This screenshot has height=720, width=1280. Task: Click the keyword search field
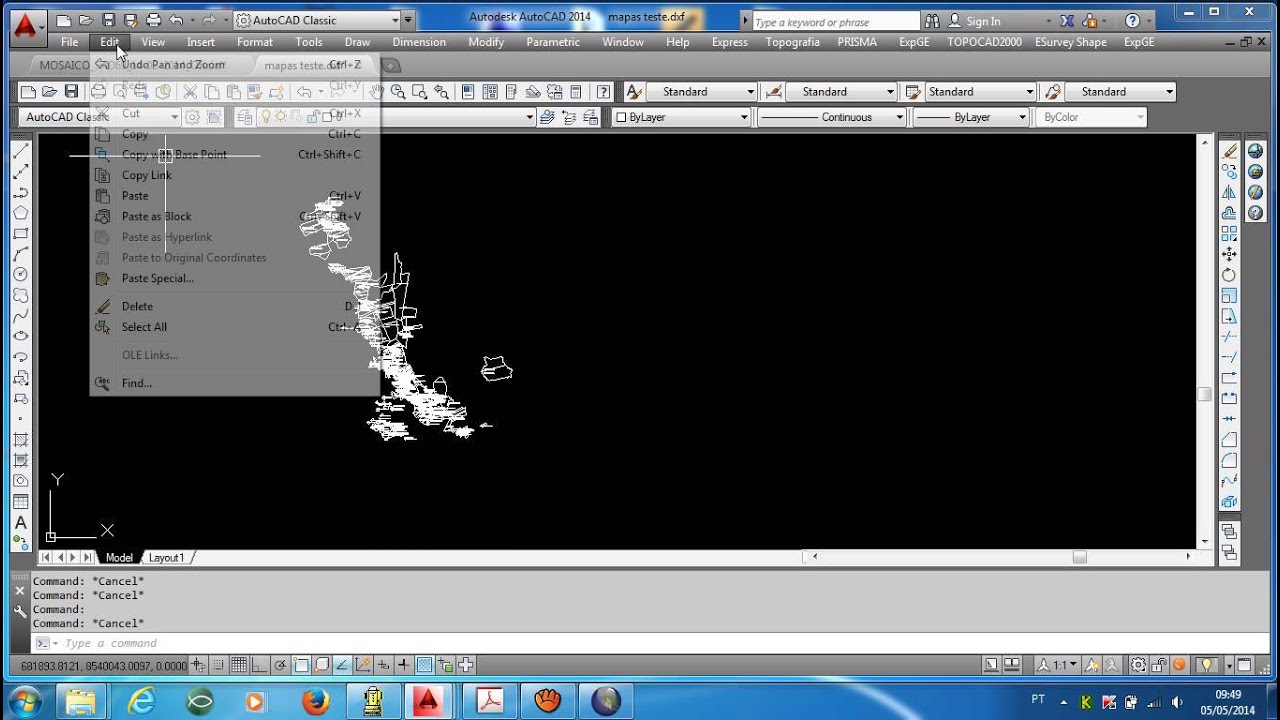pyautogui.click(x=835, y=21)
